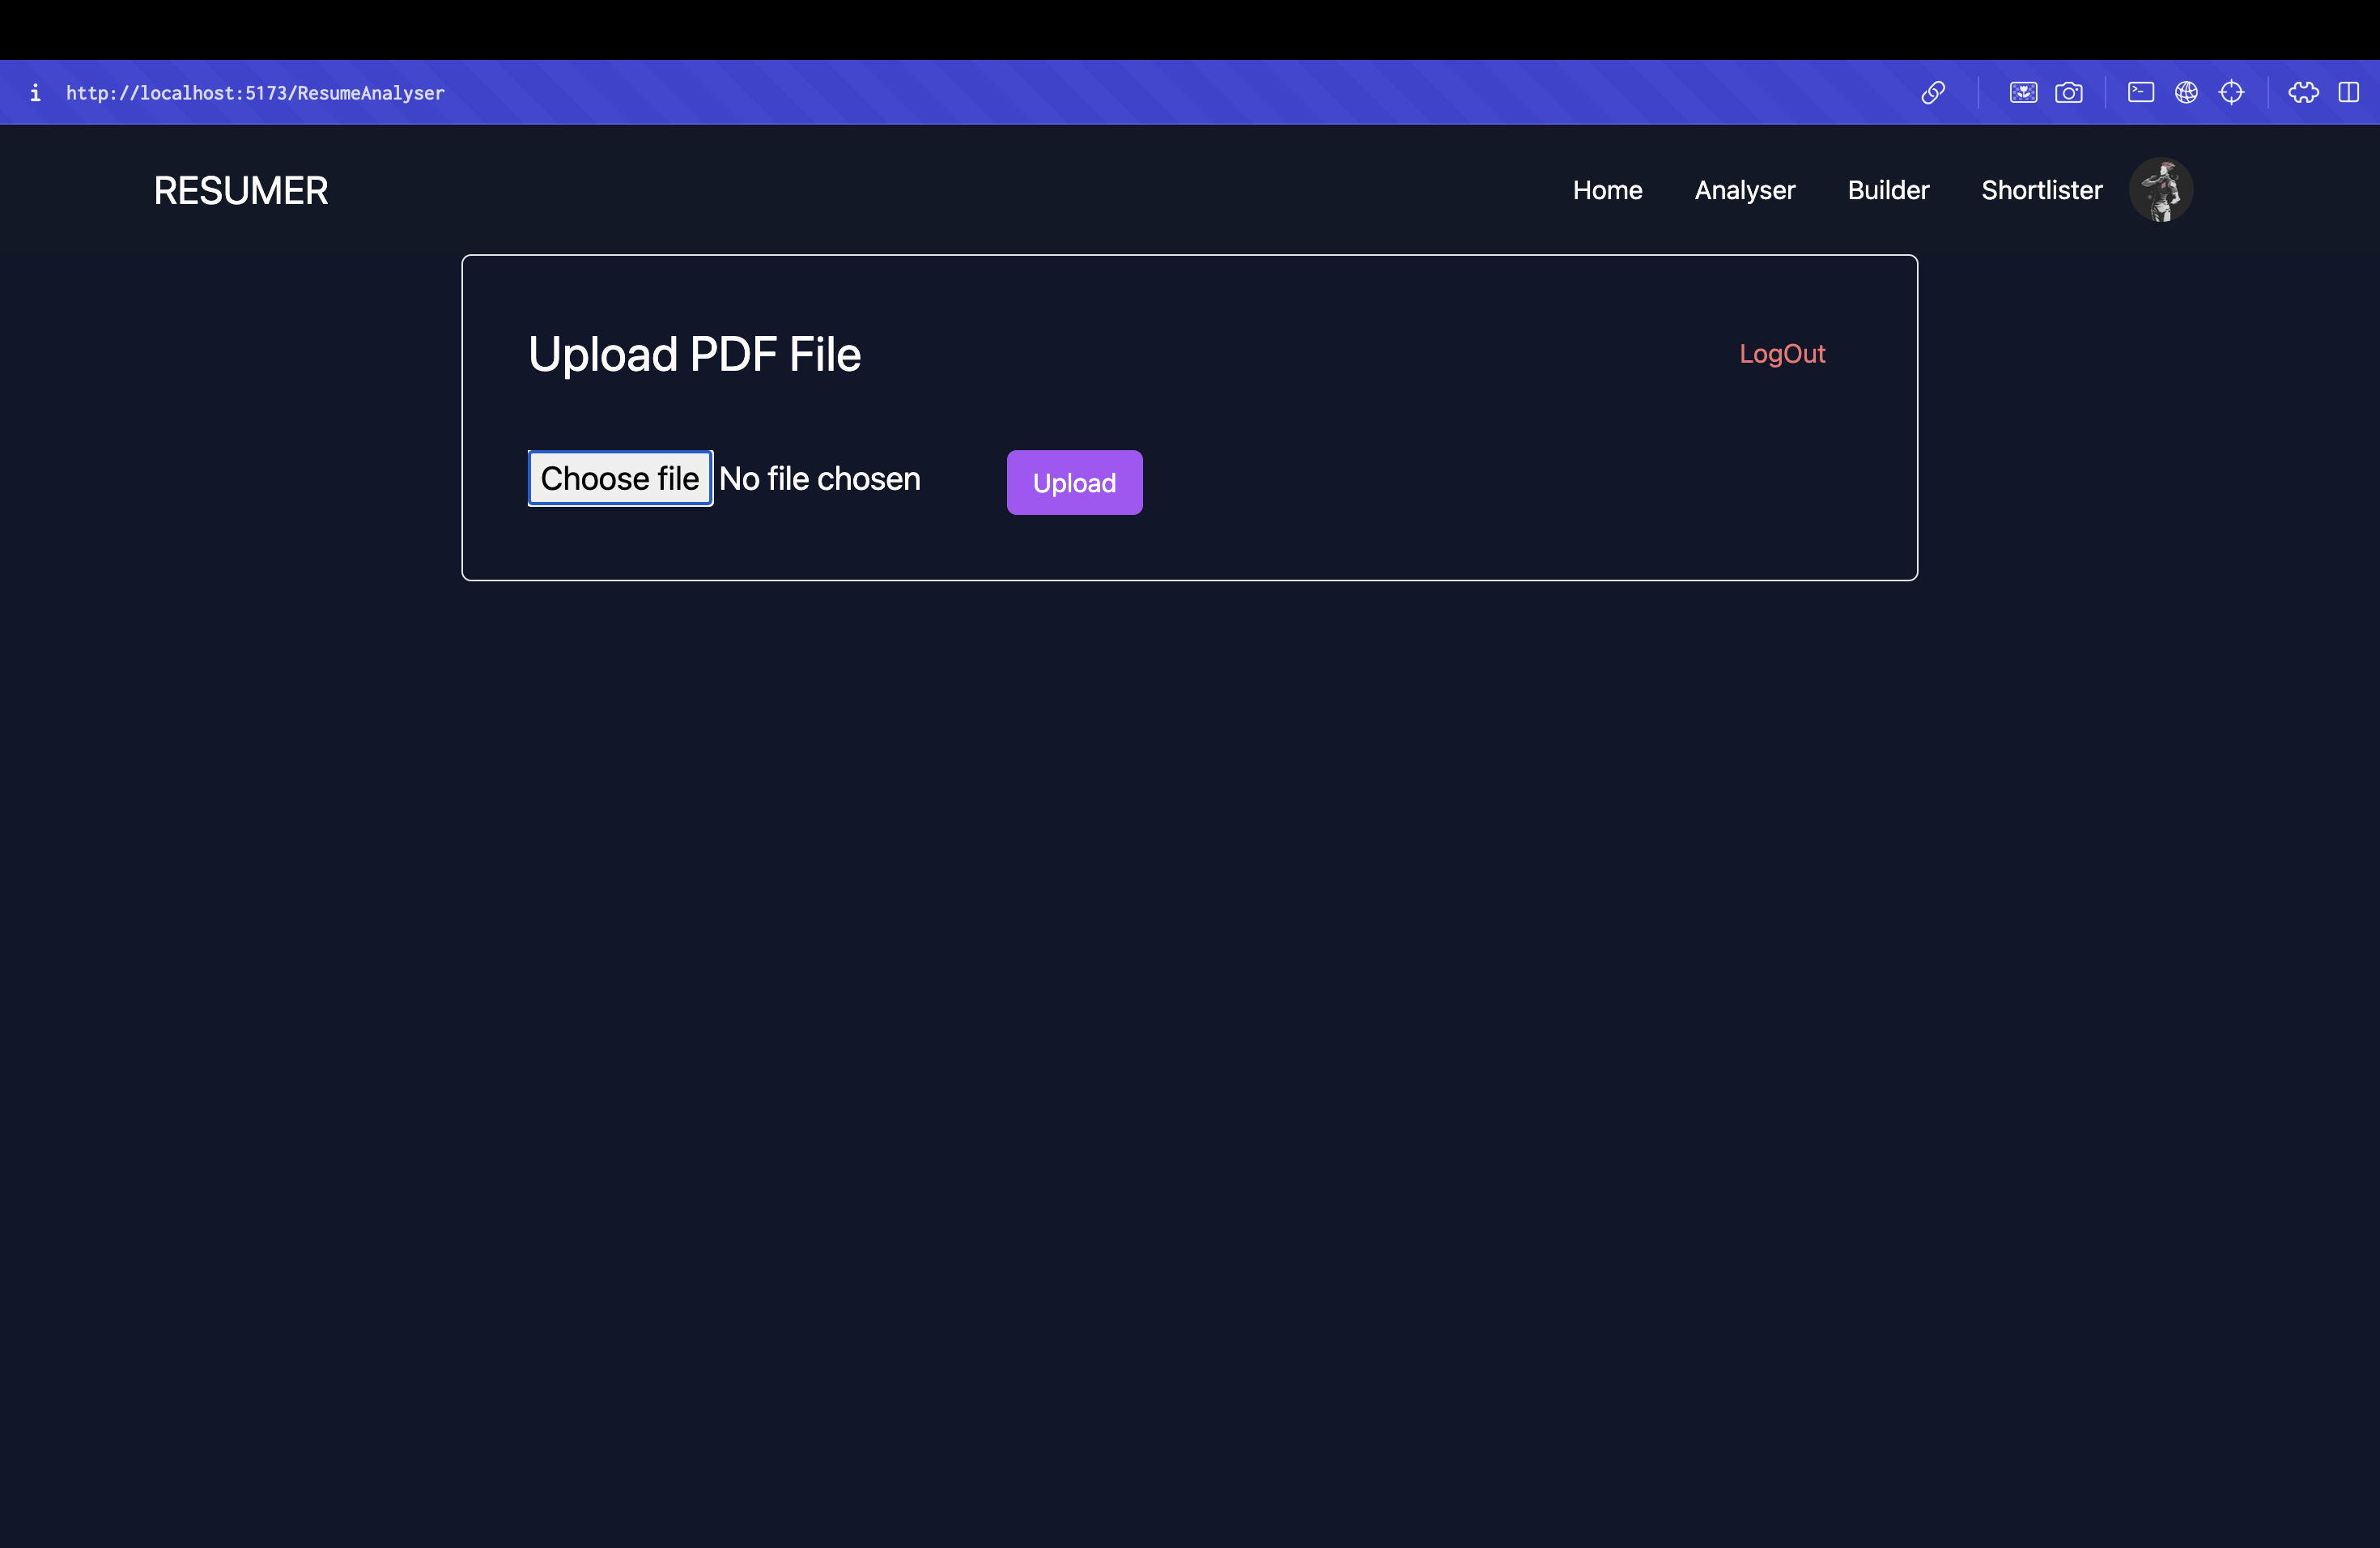Click the Choose file button
The width and height of the screenshot is (2380, 1548).
click(620, 479)
